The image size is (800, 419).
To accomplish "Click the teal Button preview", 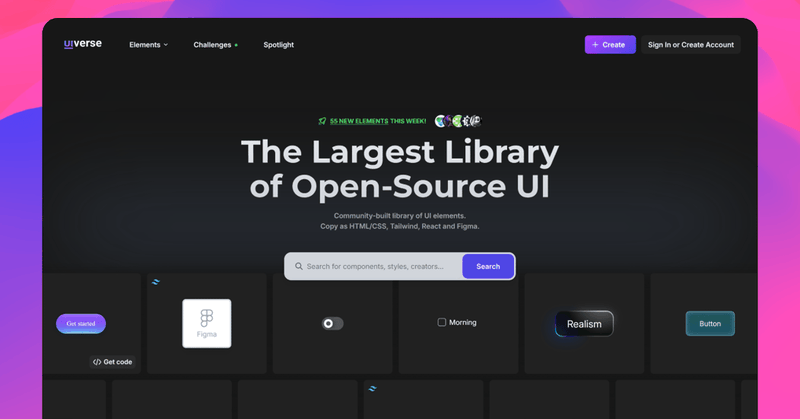I will coord(710,324).
